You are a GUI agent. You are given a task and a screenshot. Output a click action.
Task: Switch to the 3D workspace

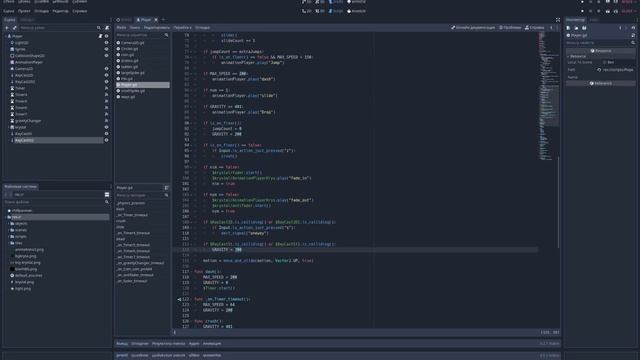coord(320,11)
